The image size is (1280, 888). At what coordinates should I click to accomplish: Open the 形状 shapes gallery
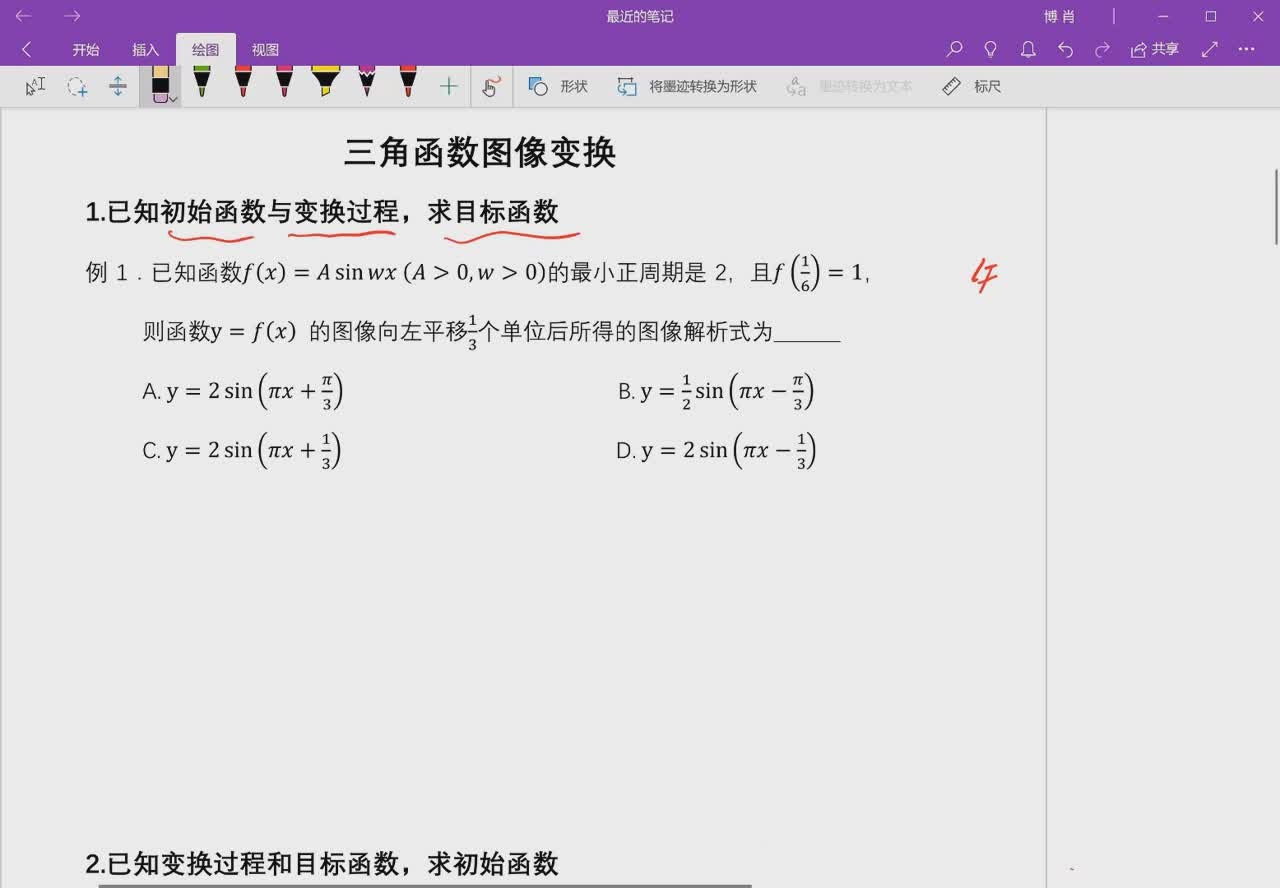tap(558, 87)
